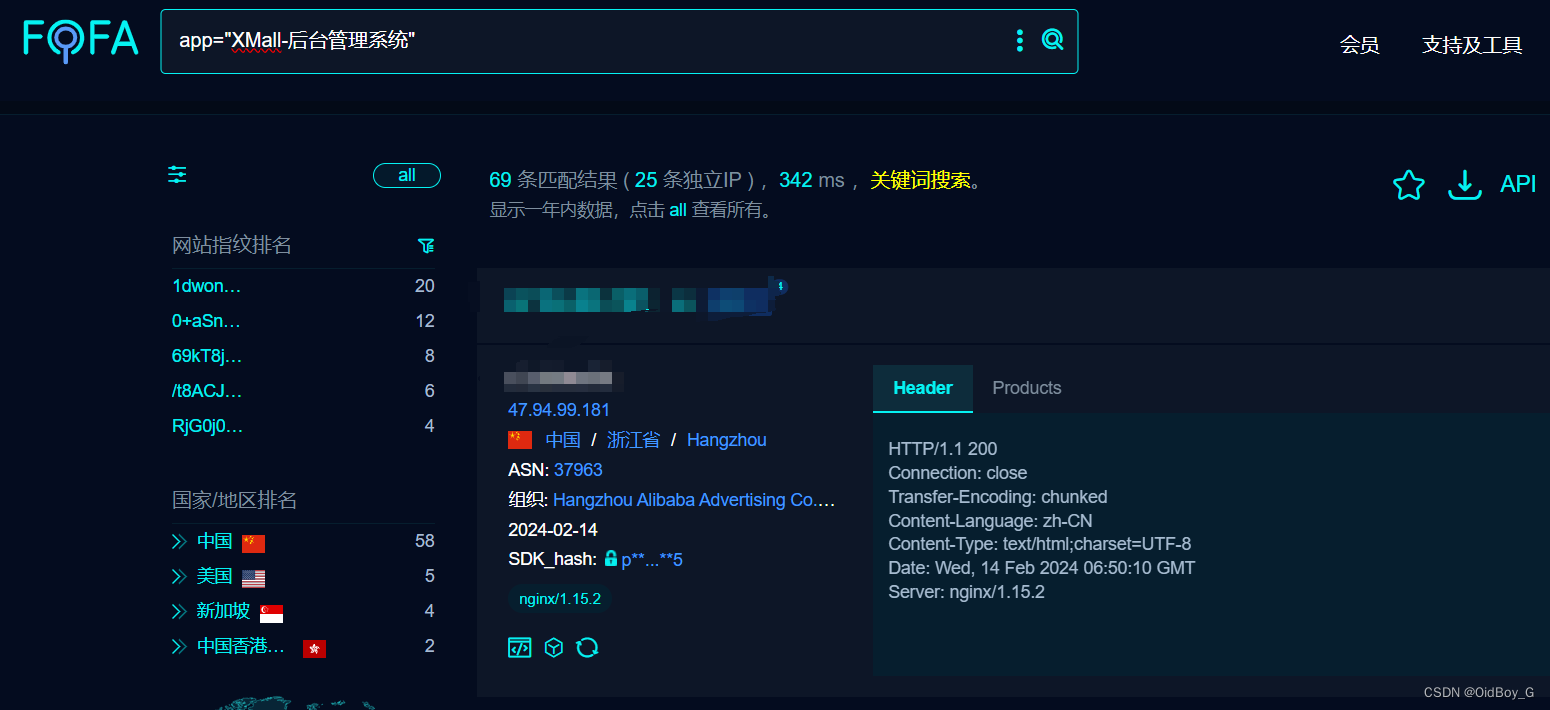Viewport: 1550px width, 710px height.
Task: Refresh the result with the circular arrows icon
Action: [x=587, y=647]
